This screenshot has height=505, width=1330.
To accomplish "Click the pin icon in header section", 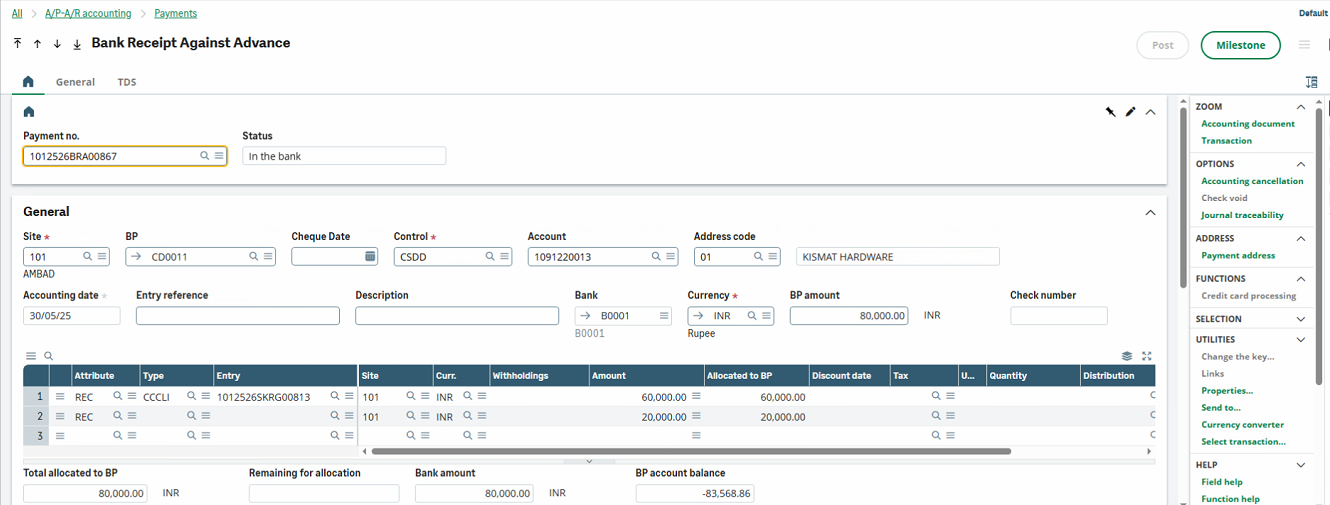I will [x=1110, y=112].
